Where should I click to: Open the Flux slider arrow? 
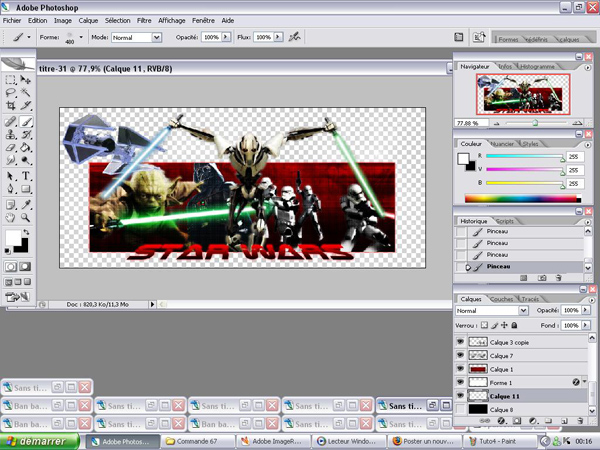(x=278, y=37)
